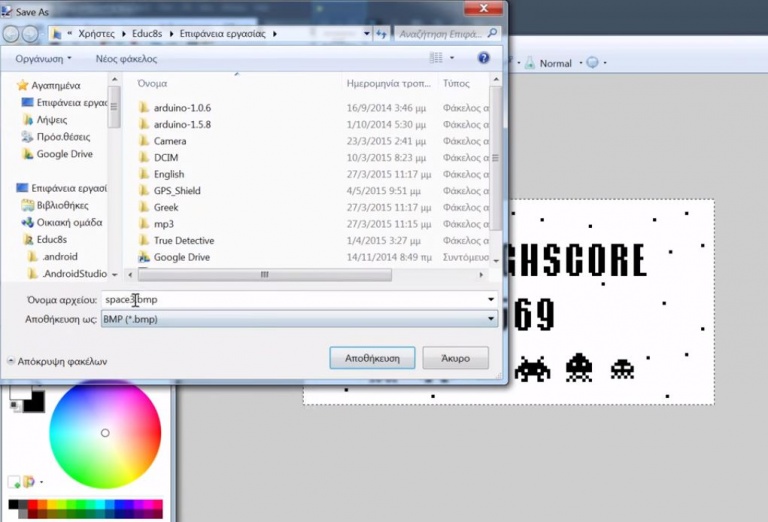Viewport: 768px width, 522px height.
Task: Click the Forward navigation arrow
Action: click(x=31, y=34)
